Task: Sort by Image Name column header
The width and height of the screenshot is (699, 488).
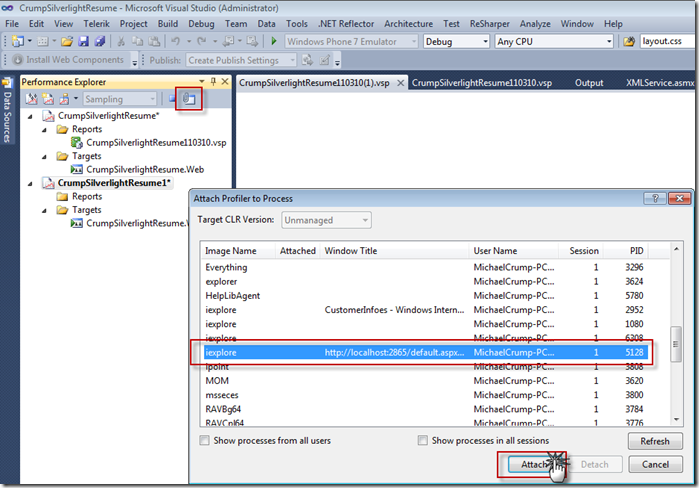Action: tap(238, 251)
